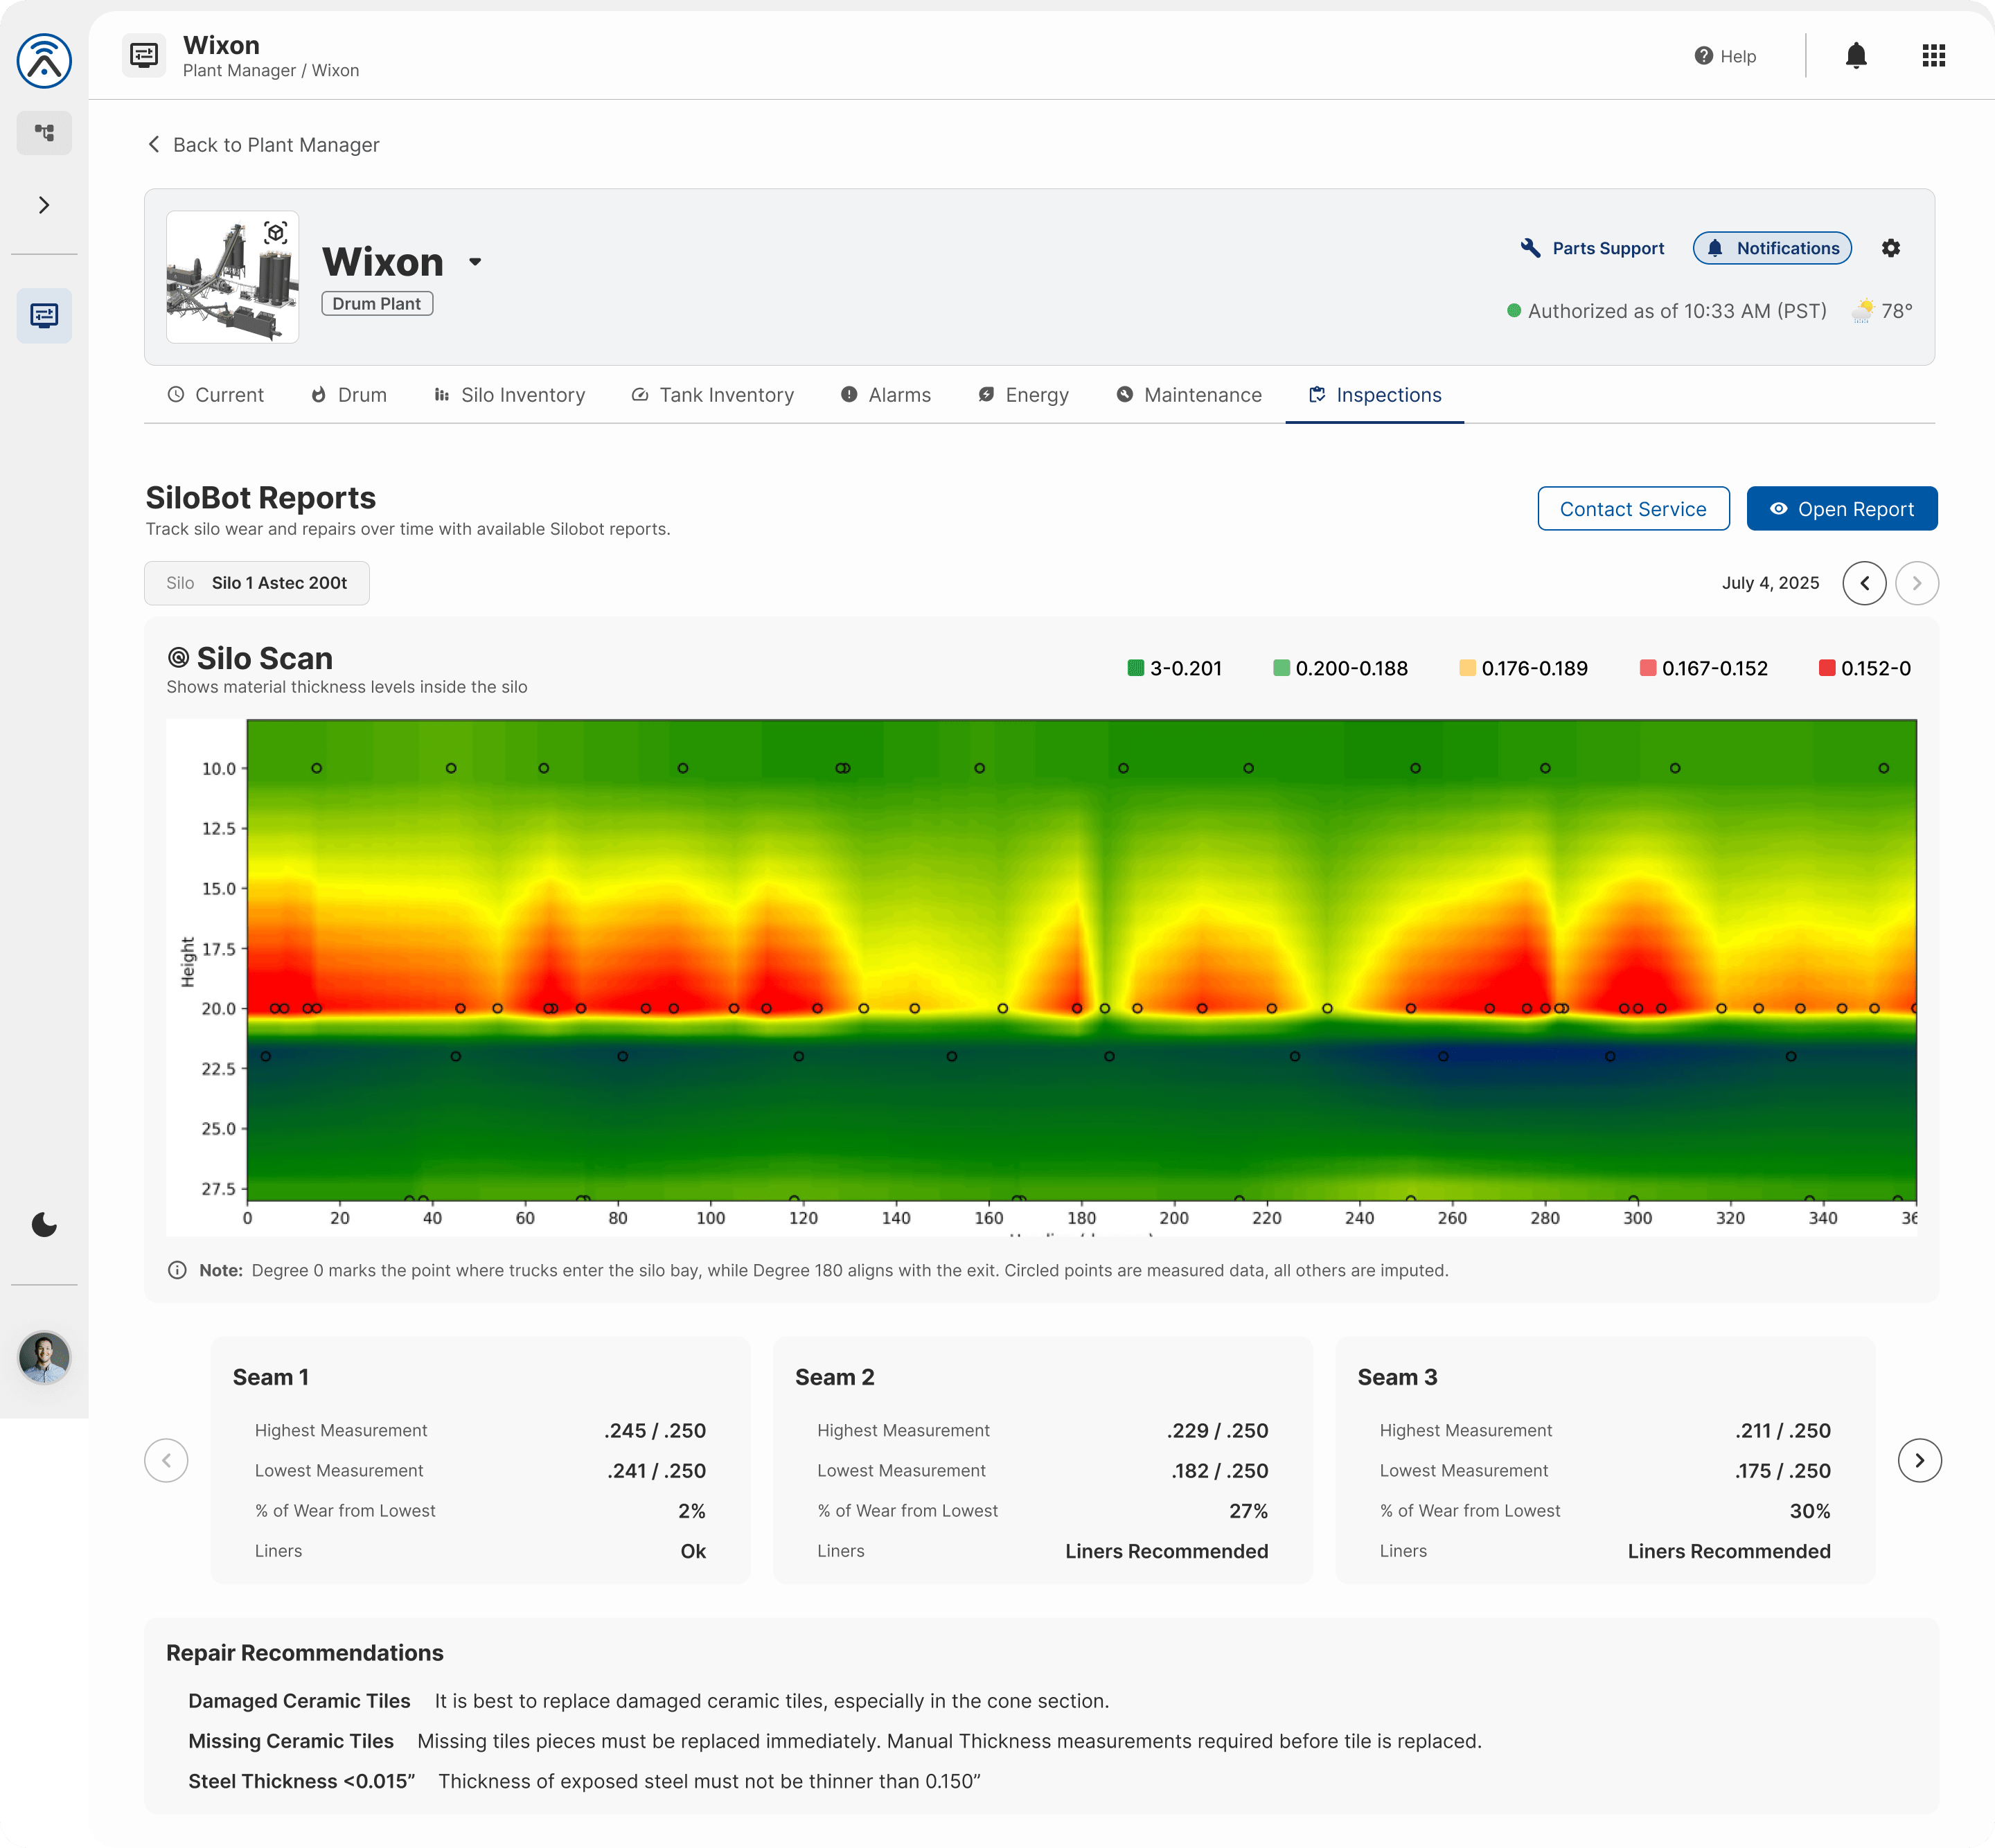Open the Silo Inventory tab
The image size is (1995, 1848).
click(509, 395)
